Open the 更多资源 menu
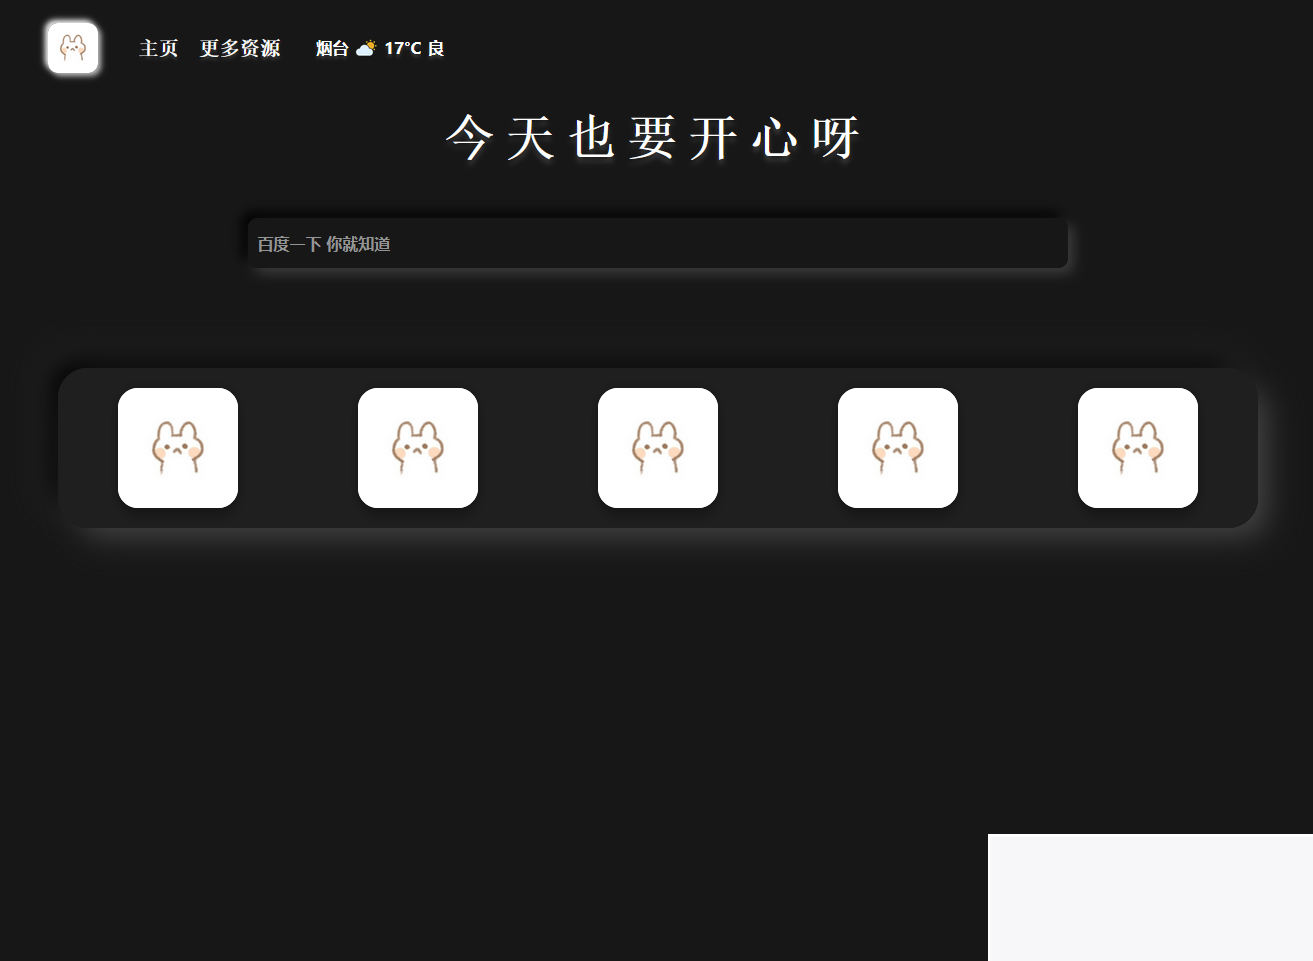 pyautogui.click(x=240, y=47)
